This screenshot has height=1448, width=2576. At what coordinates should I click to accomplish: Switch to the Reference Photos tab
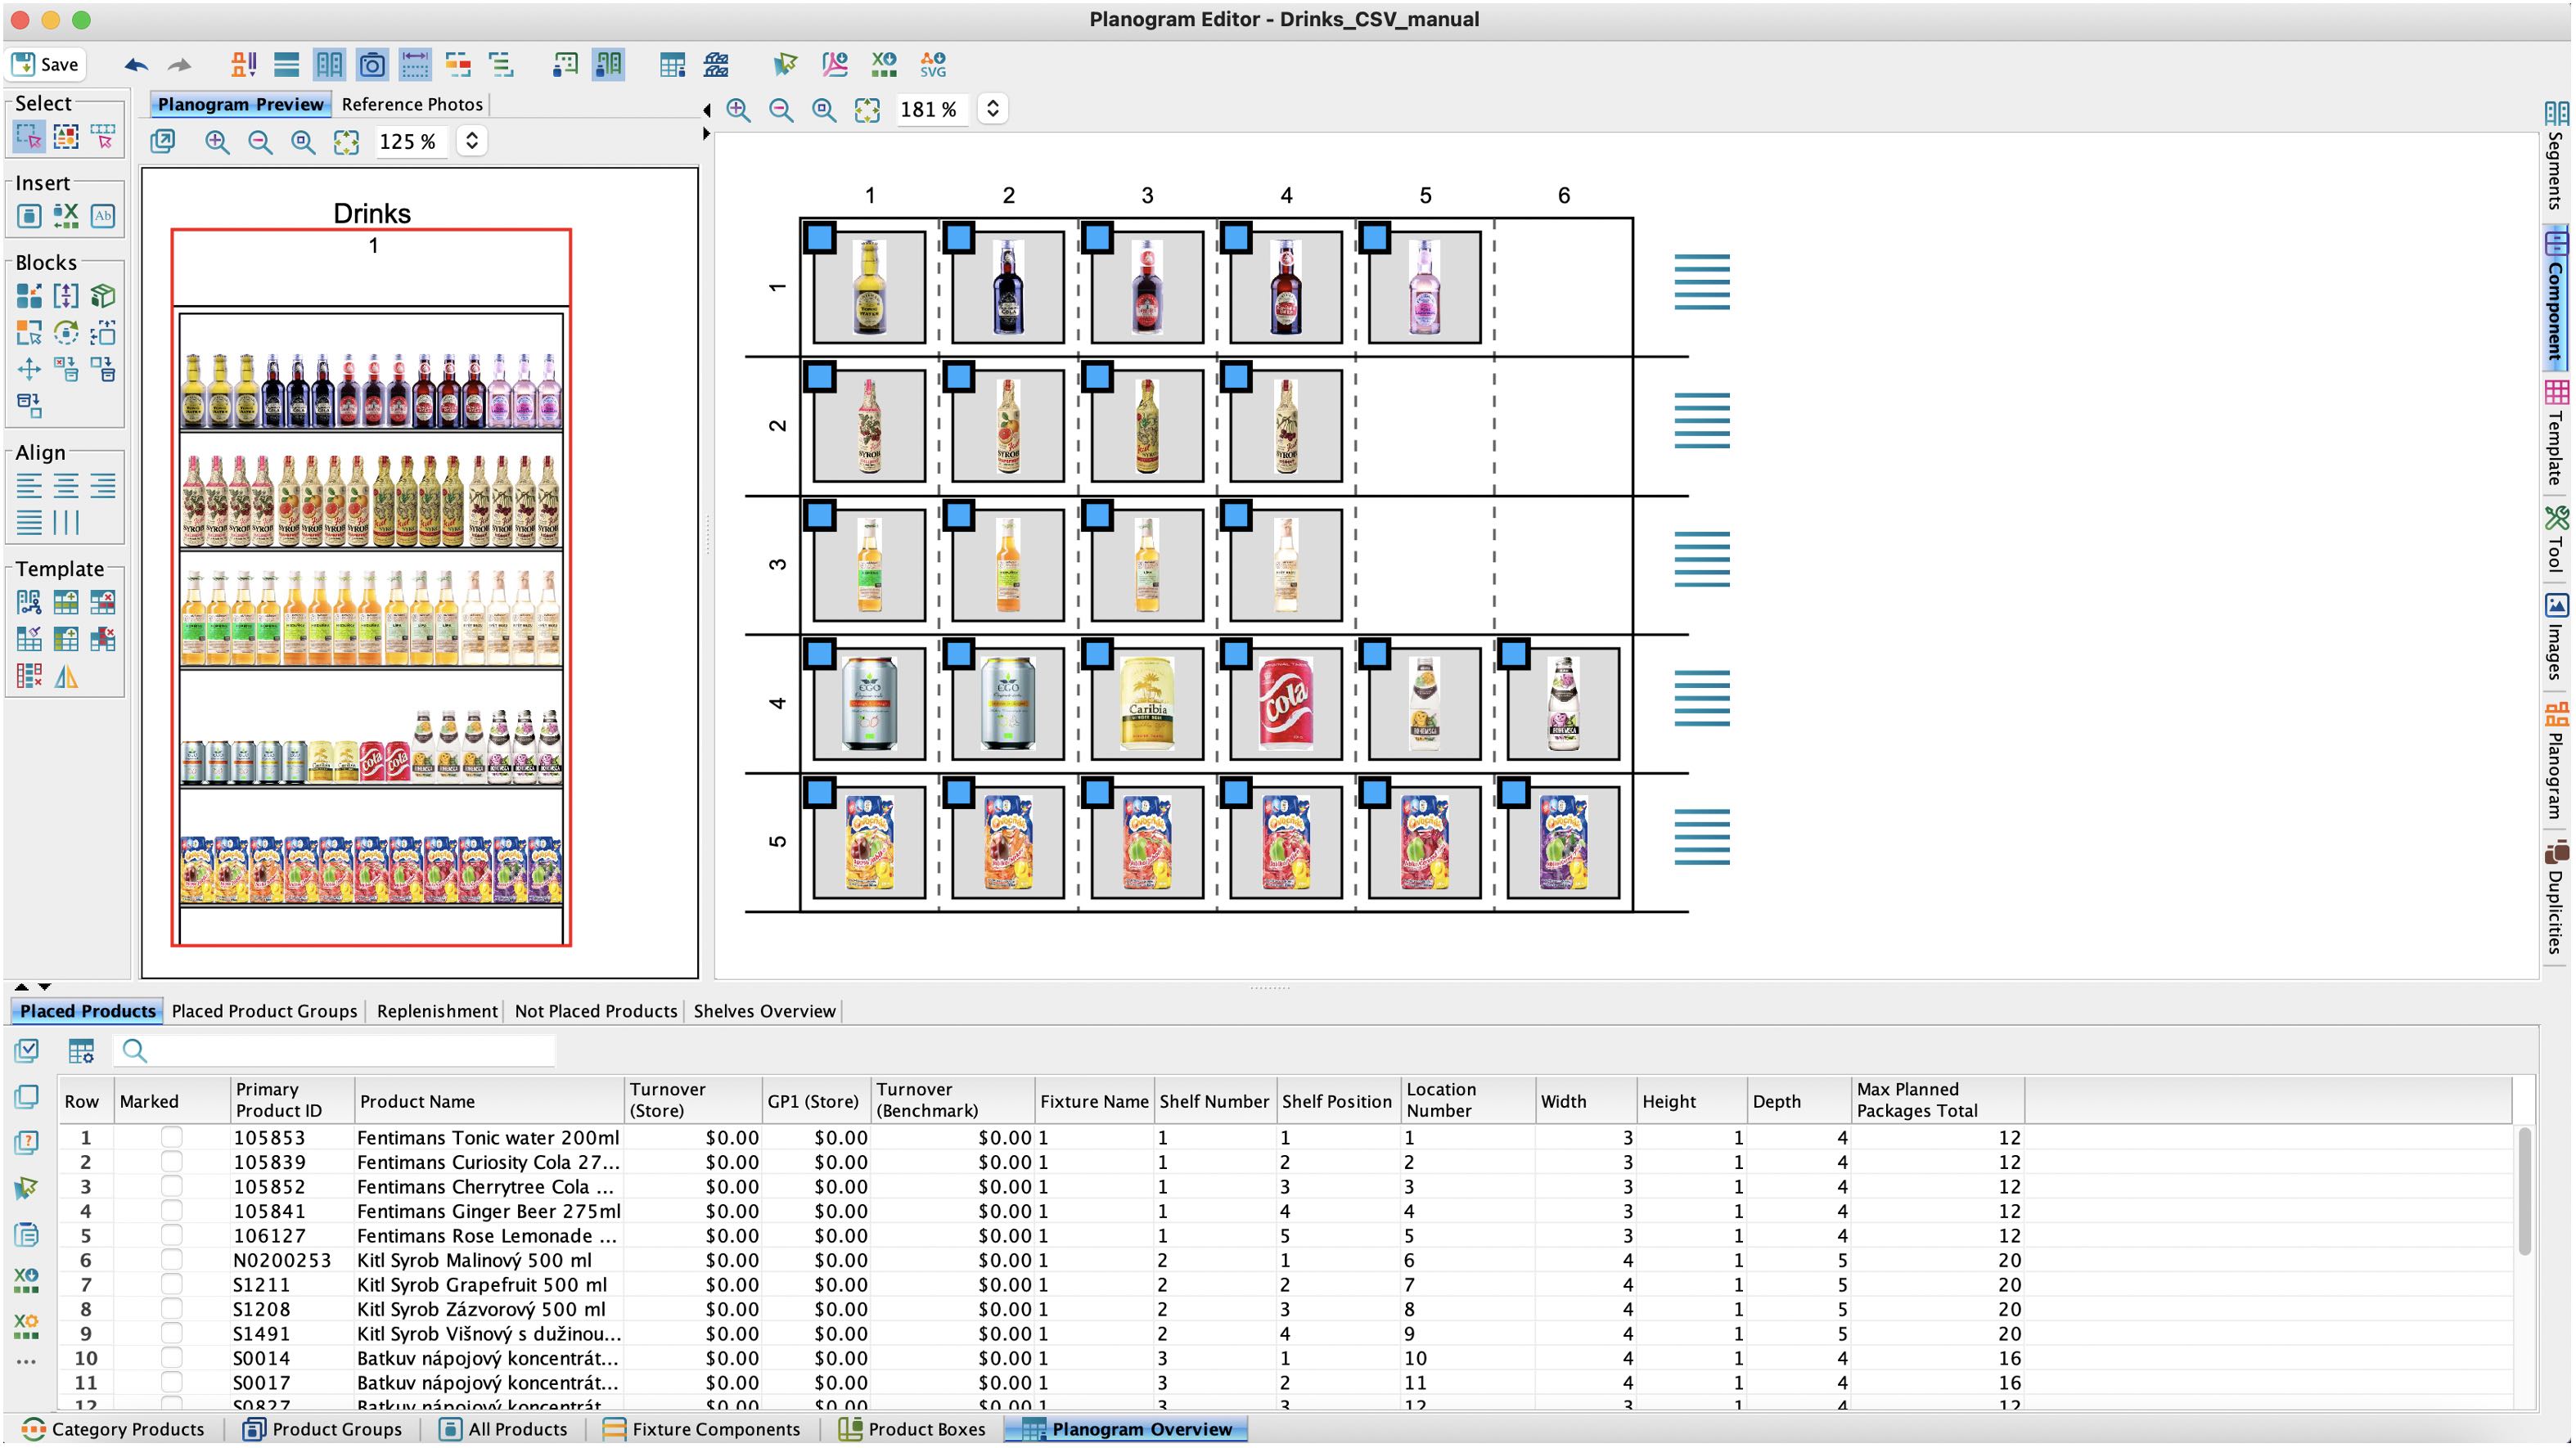[412, 104]
